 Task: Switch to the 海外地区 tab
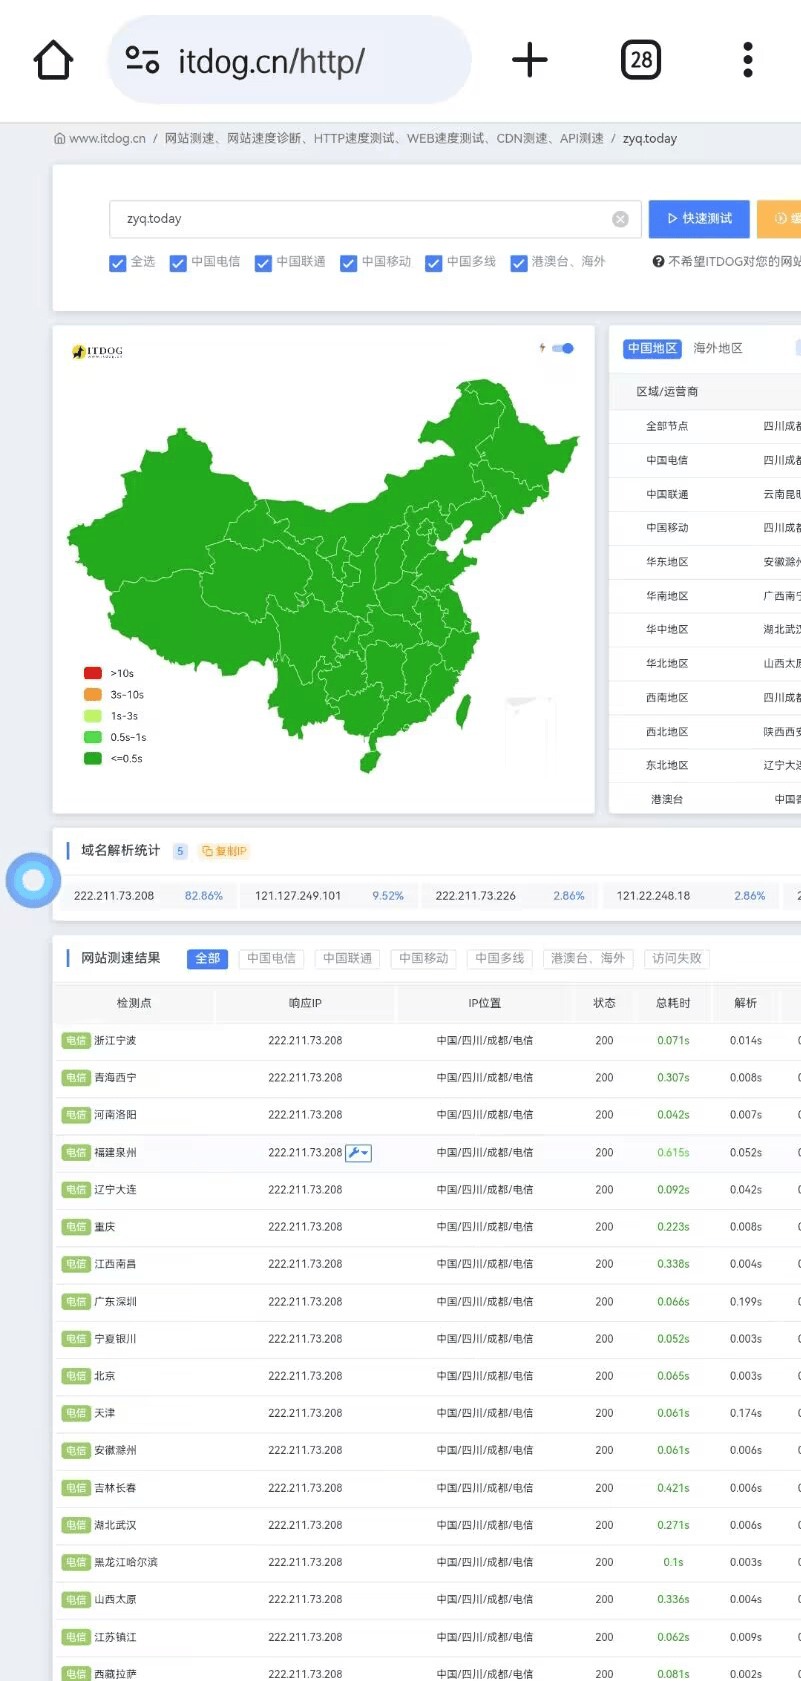pyautogui.click(x=718, y=348)
